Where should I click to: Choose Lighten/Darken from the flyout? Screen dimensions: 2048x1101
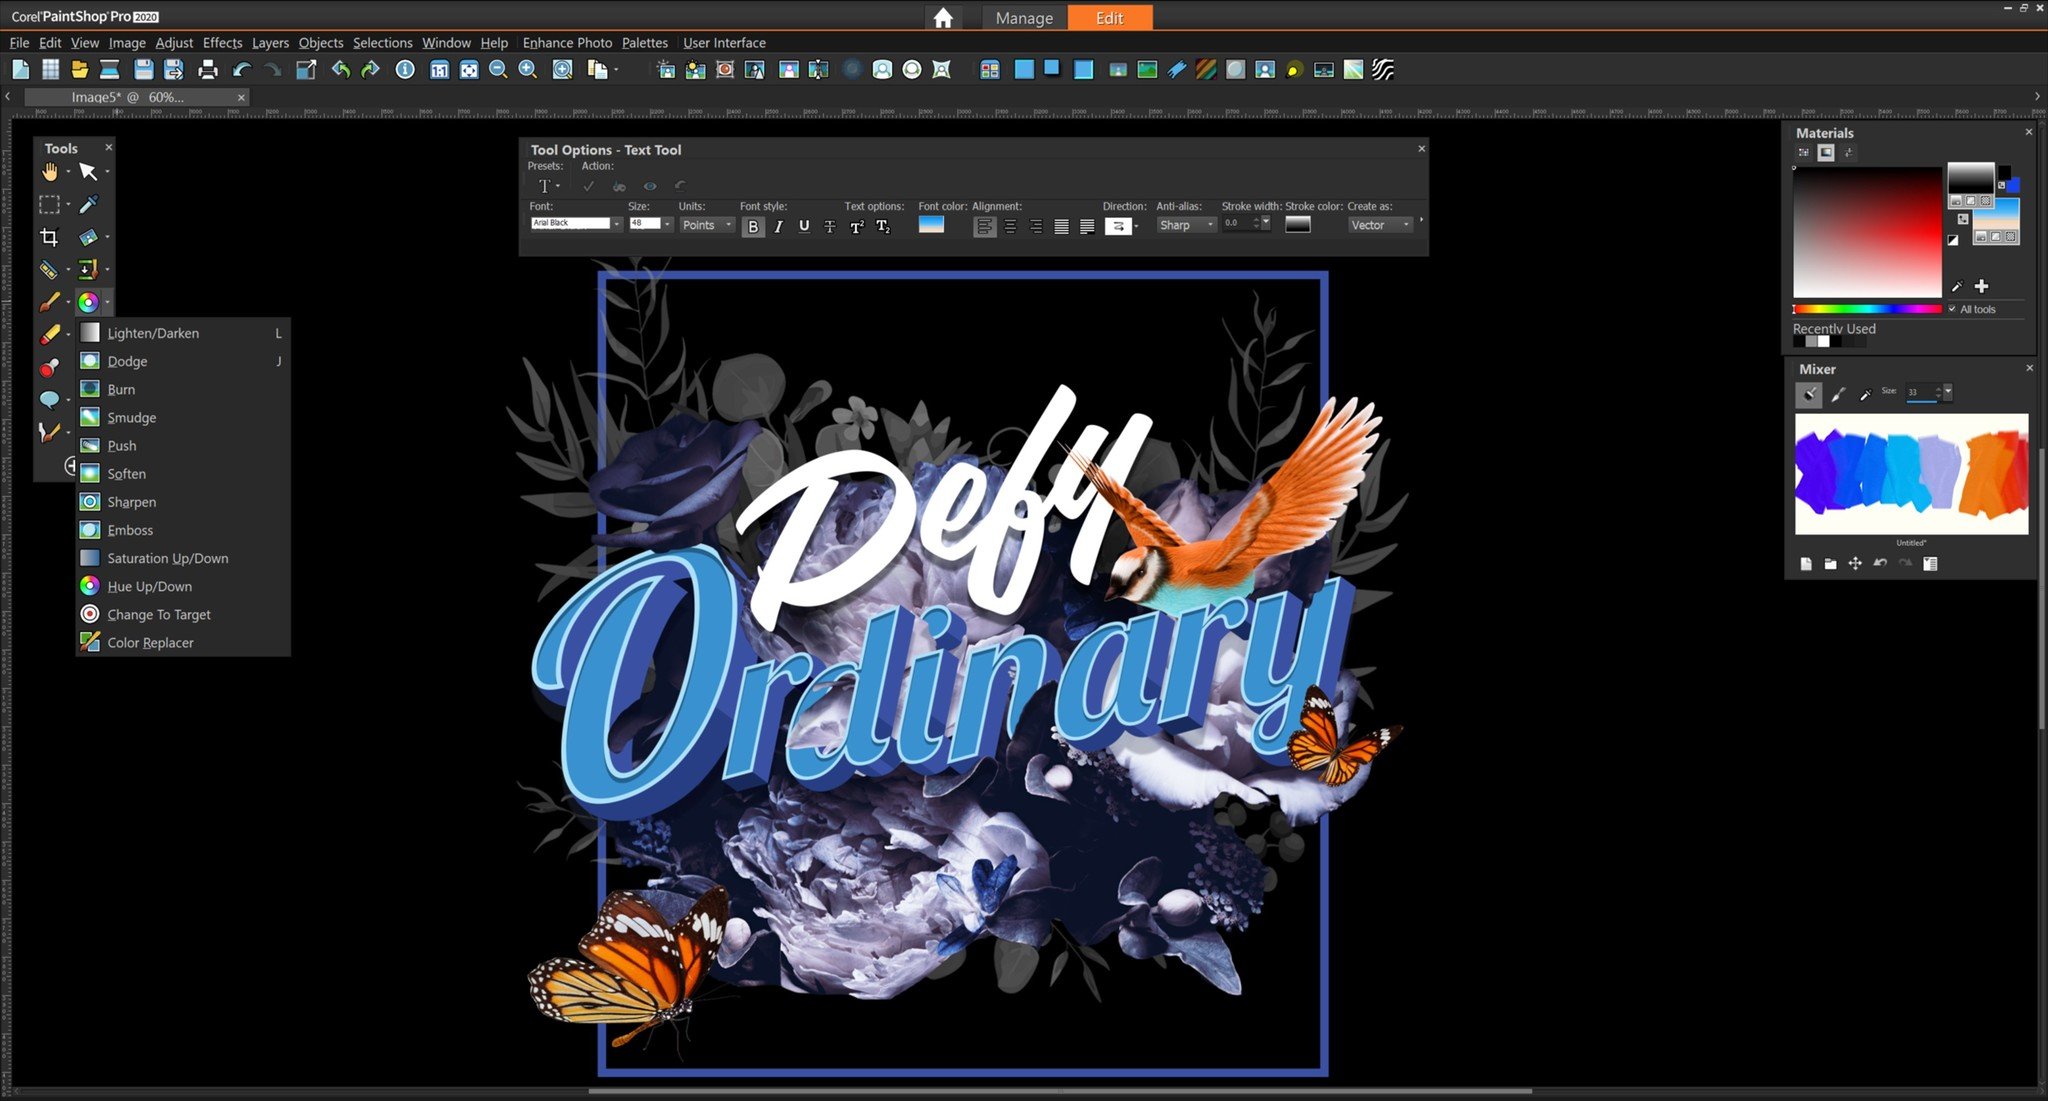(183, 333)
